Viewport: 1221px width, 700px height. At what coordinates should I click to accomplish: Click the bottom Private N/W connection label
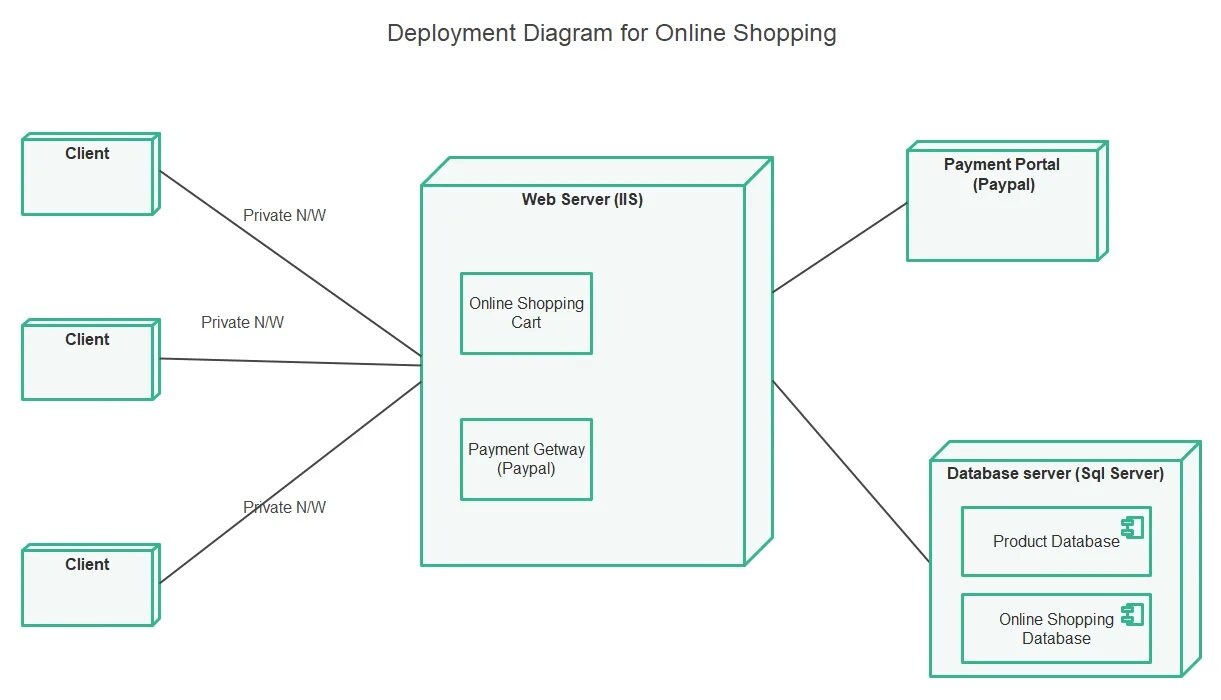(285, 507)
